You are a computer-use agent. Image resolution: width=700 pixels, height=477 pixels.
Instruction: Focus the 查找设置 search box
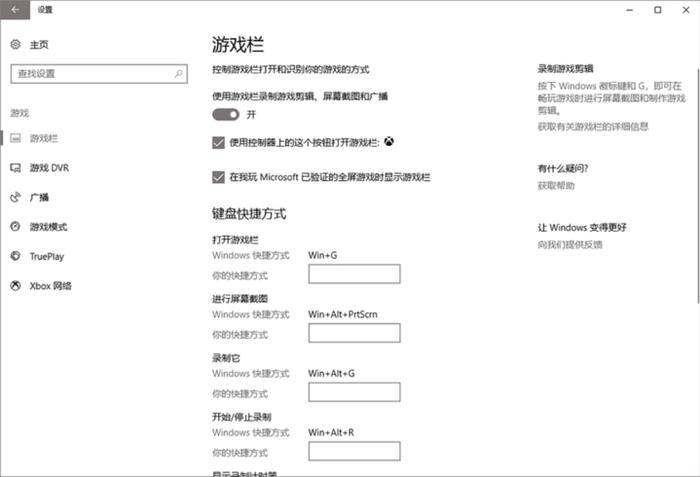tap(99, 74)
